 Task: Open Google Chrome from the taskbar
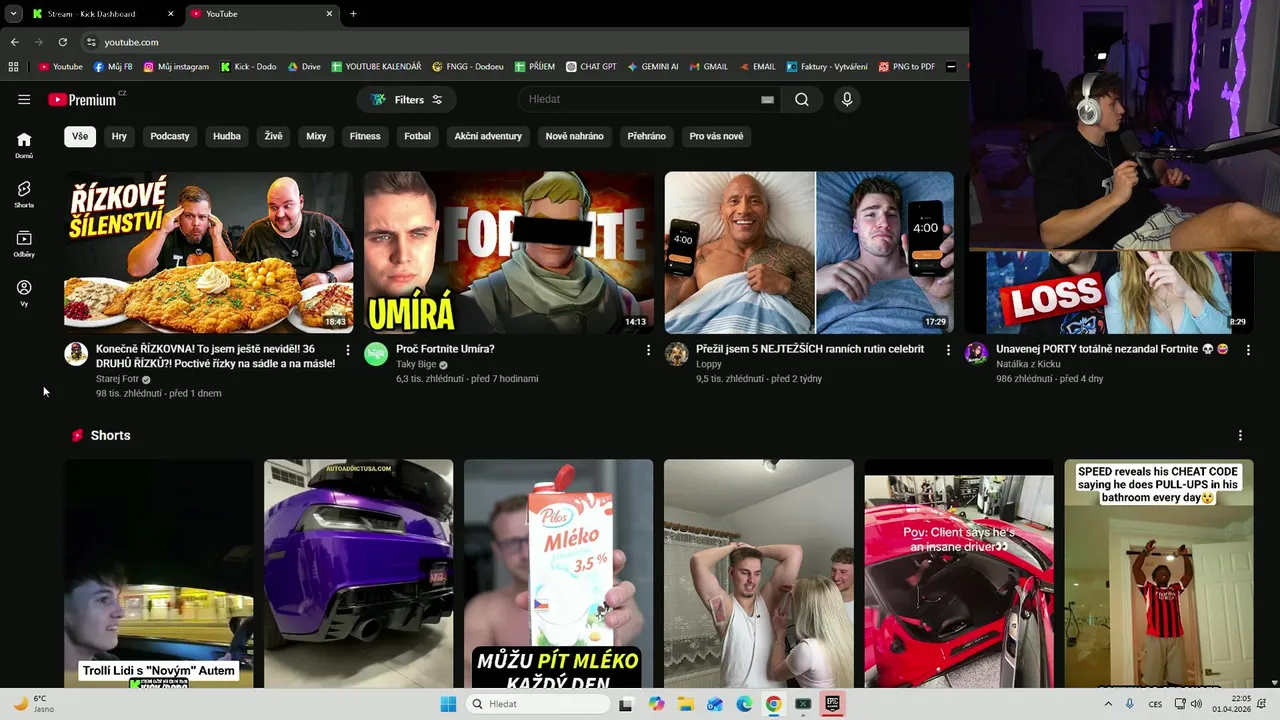tap(773, 704)
